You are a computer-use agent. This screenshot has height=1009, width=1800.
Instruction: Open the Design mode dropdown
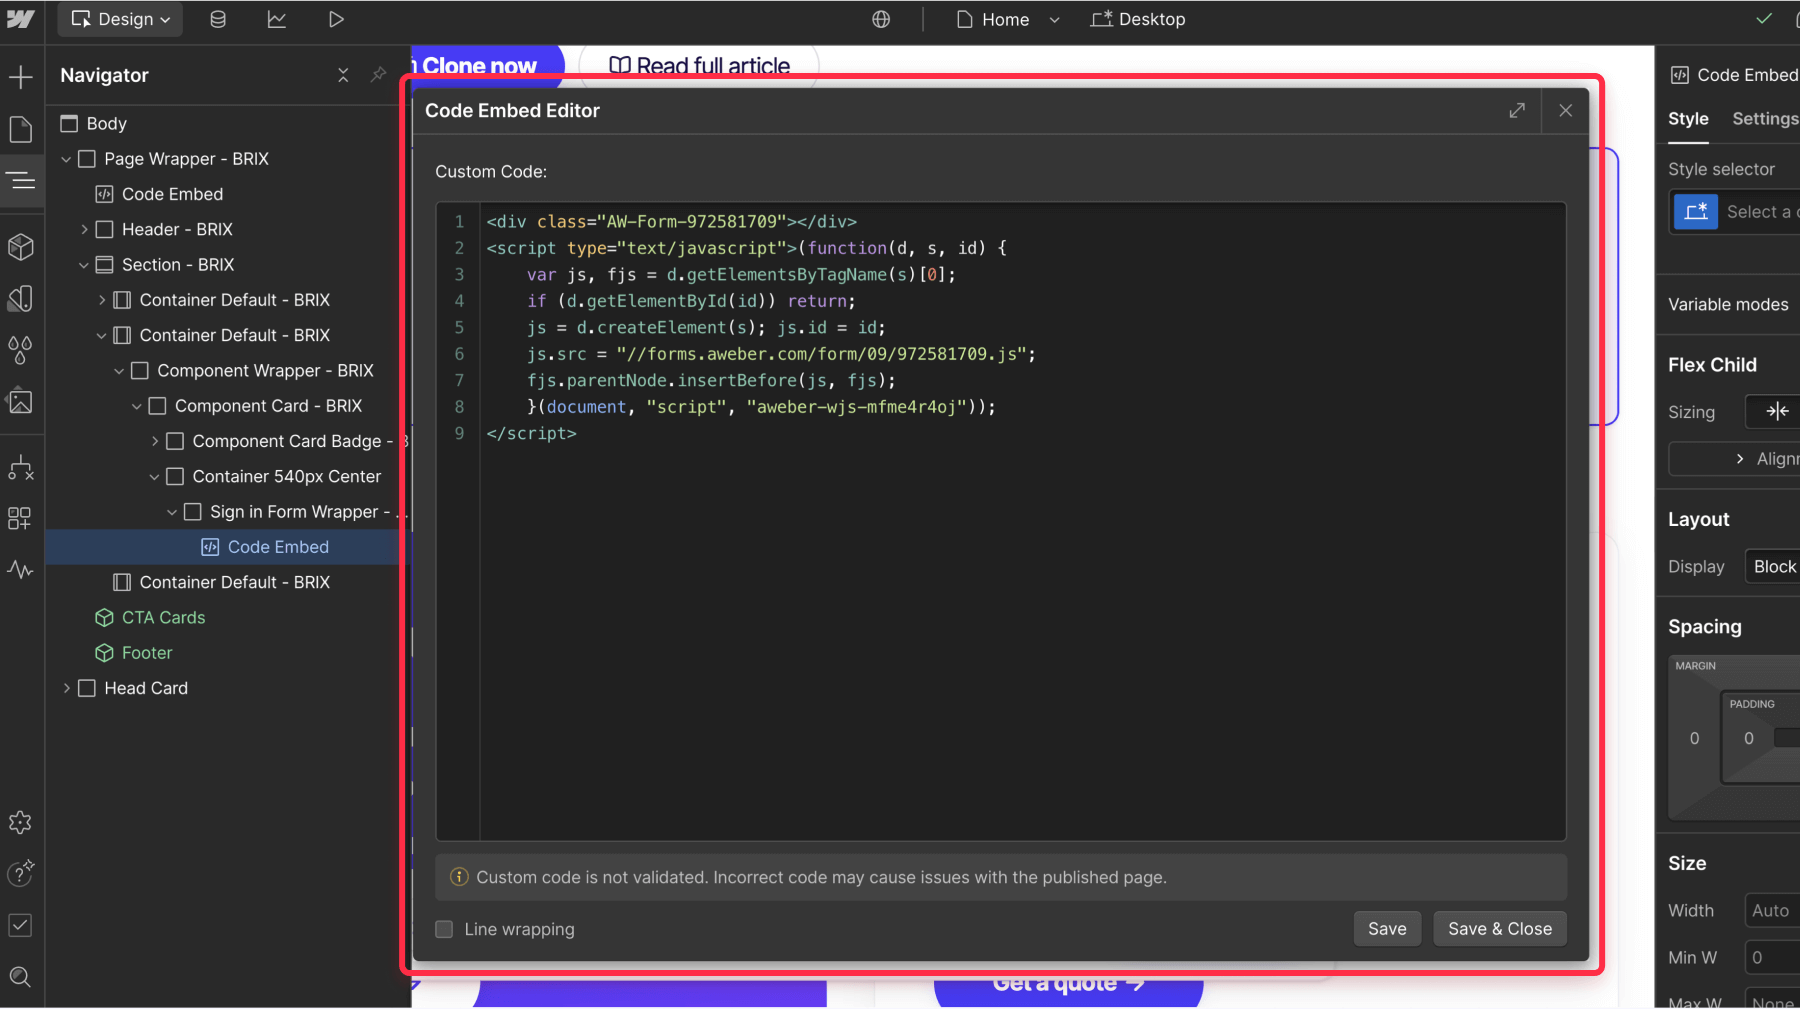point(120,19)
